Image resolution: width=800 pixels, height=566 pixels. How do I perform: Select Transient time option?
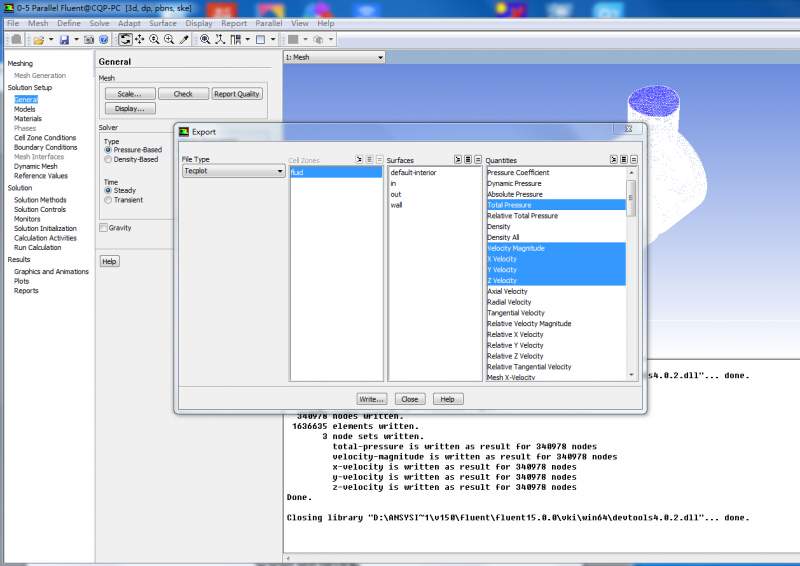point(108,200)
